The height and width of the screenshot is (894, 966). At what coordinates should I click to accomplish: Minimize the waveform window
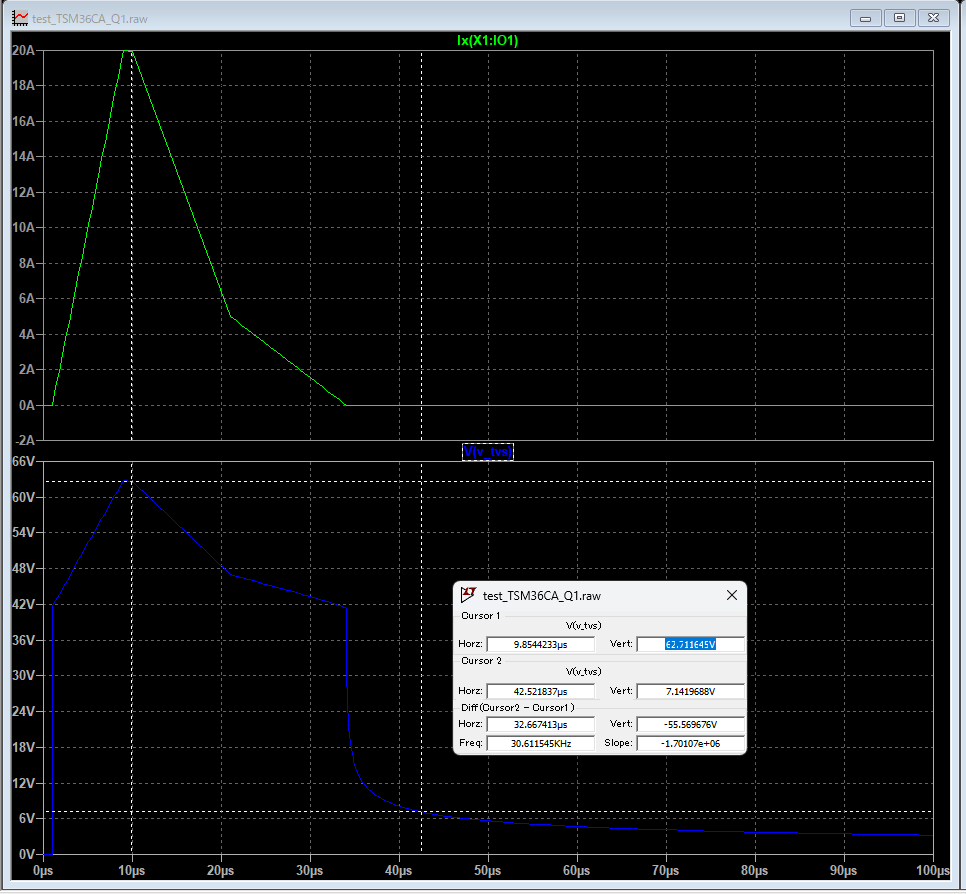coord(865,18)
